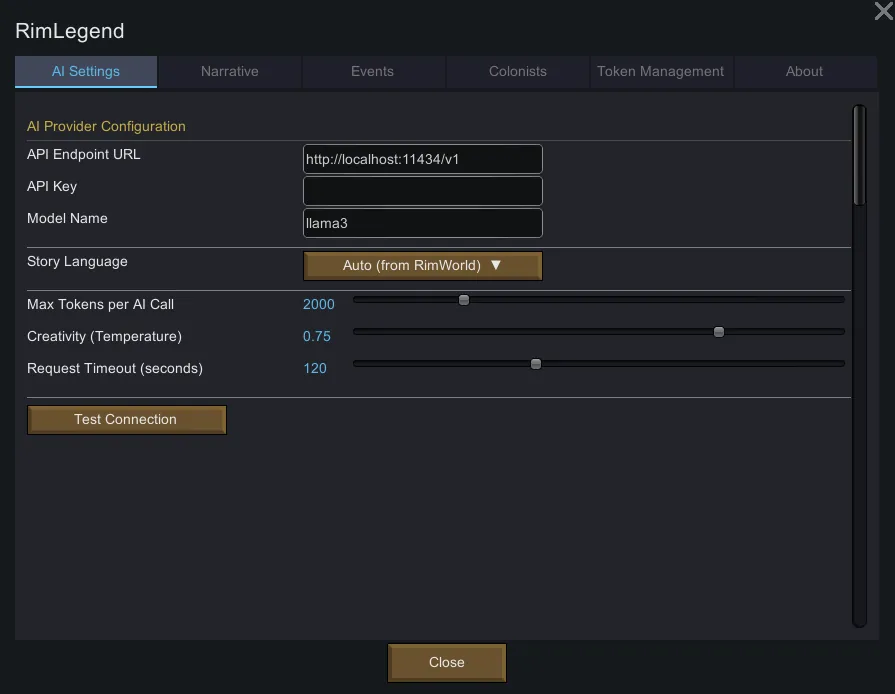Click the right end of the Max Tokens slider track
The image size is (895, 694).
point(838,300)
